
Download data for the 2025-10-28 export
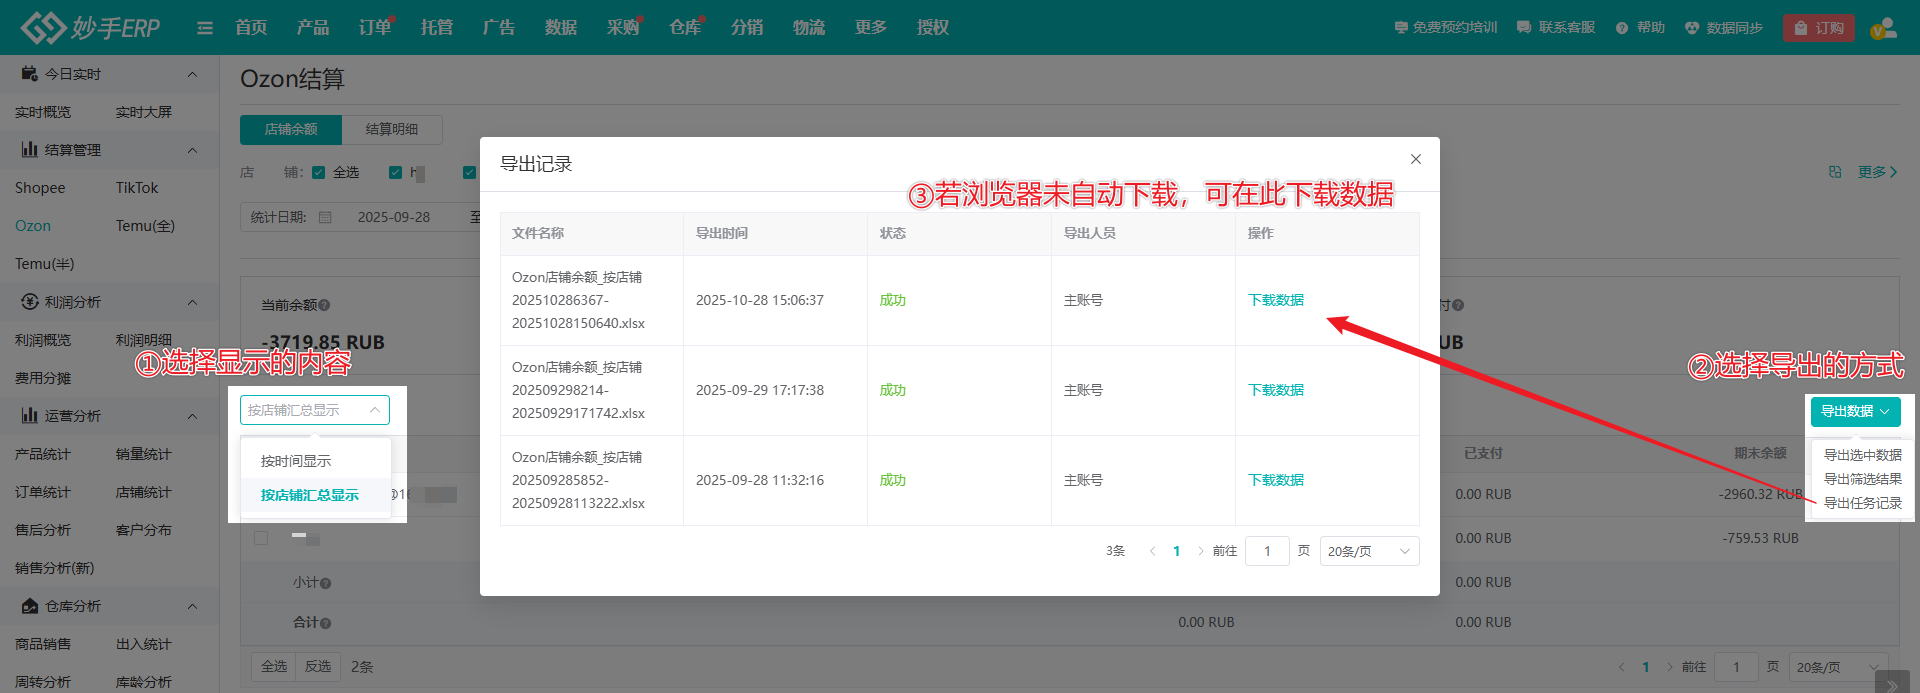[x=1275, y=300]
